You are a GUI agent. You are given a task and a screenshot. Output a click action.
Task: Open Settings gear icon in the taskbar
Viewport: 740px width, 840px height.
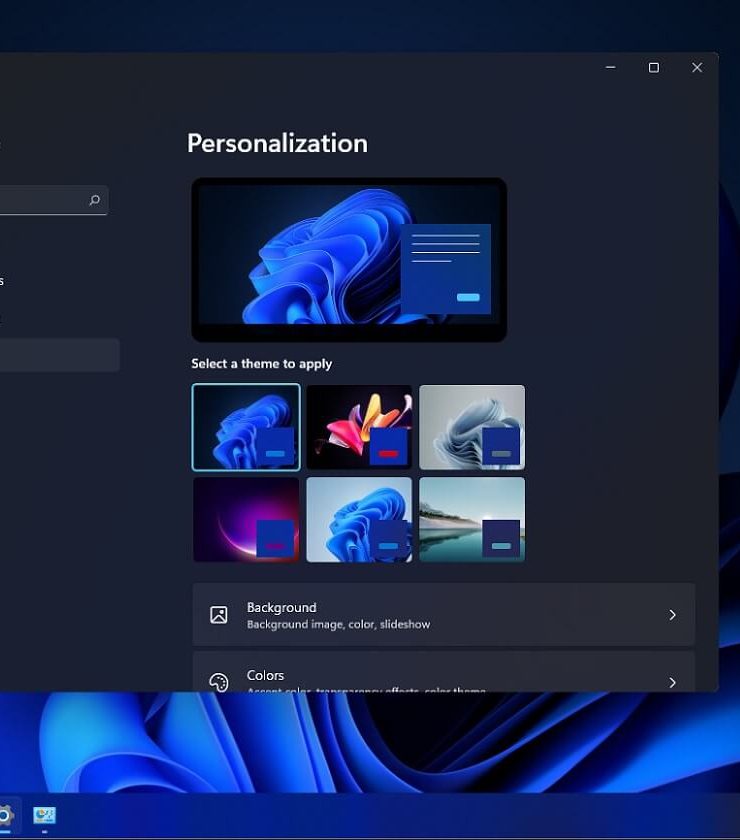click(5, 815)
